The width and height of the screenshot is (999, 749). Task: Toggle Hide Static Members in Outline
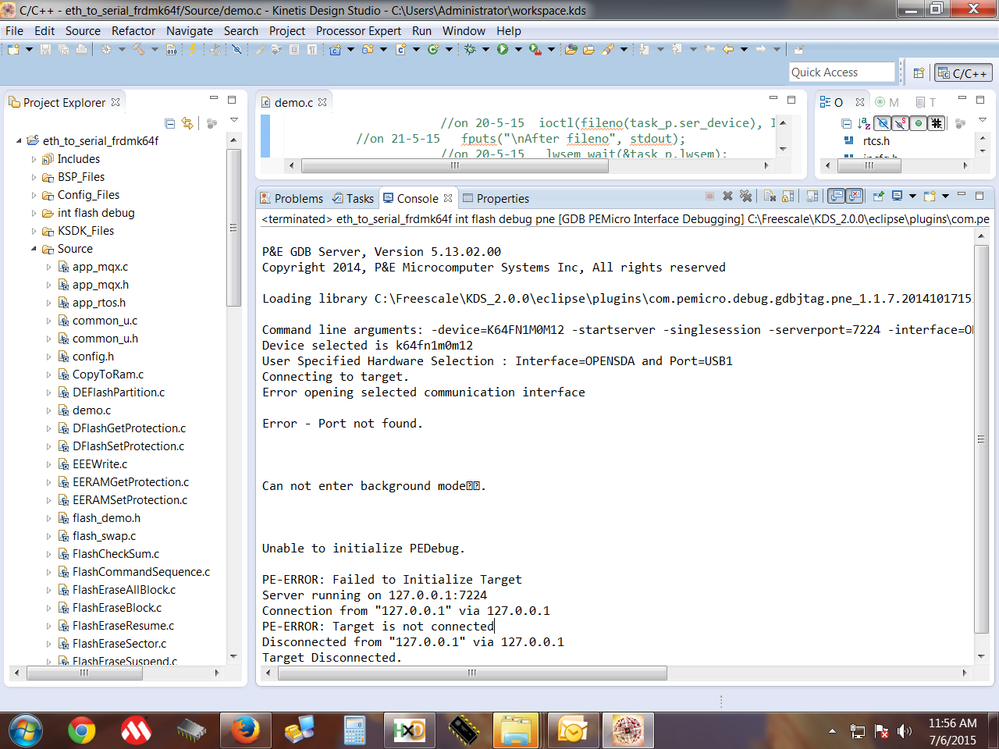click(900, 123)
